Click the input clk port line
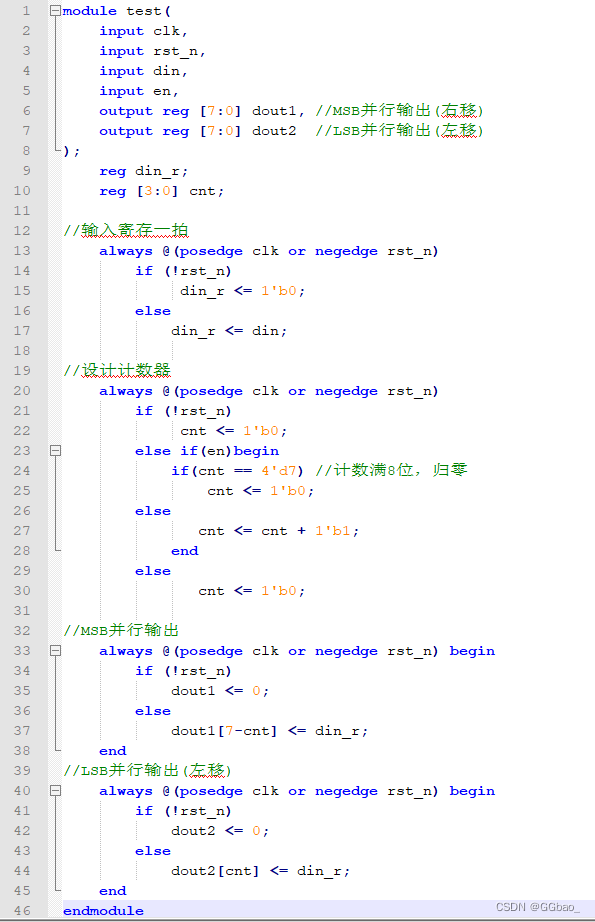This screenshot has width=595, height=922. 143,31
